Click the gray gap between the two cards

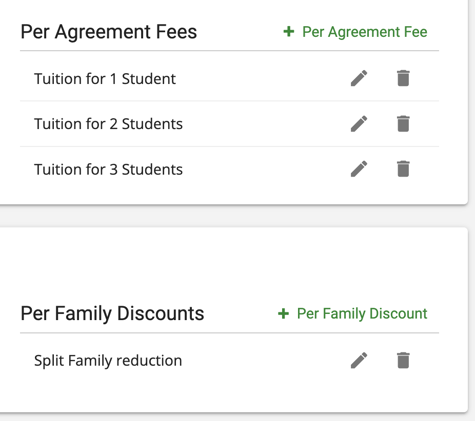233,217
